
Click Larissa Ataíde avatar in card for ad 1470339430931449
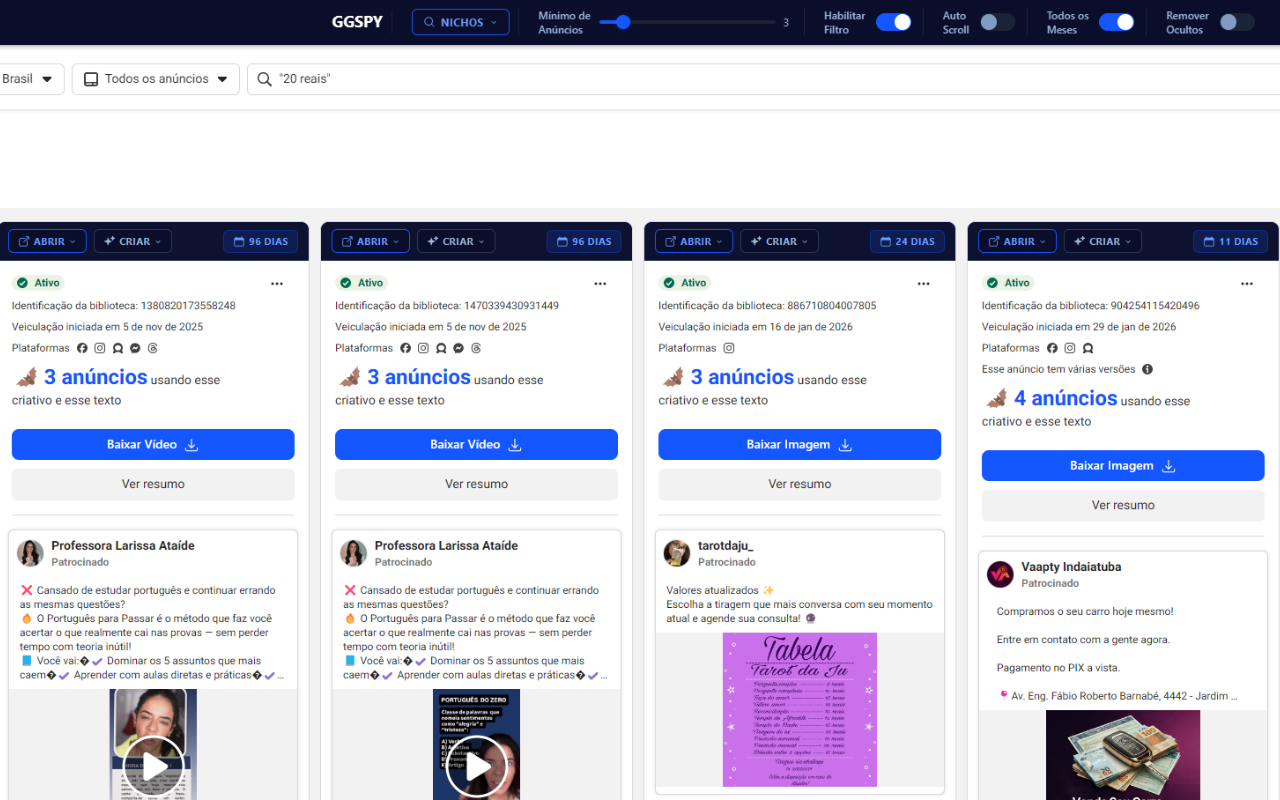coord(353,553)
